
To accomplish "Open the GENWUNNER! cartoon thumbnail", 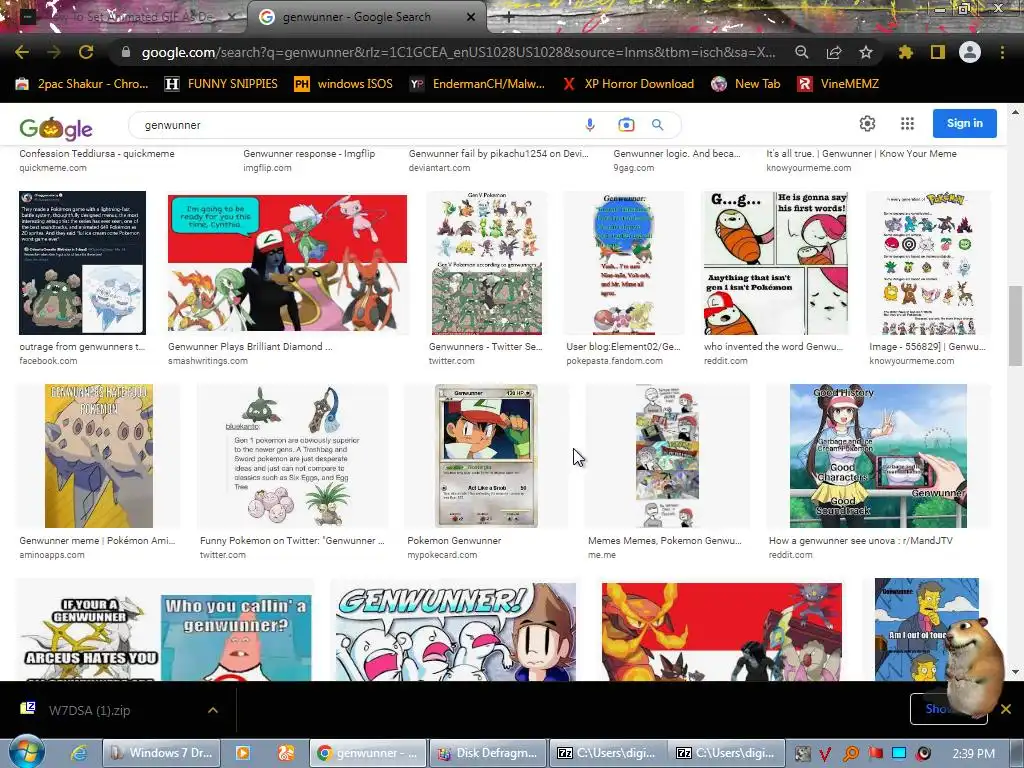I will click(x=455, y=631).
